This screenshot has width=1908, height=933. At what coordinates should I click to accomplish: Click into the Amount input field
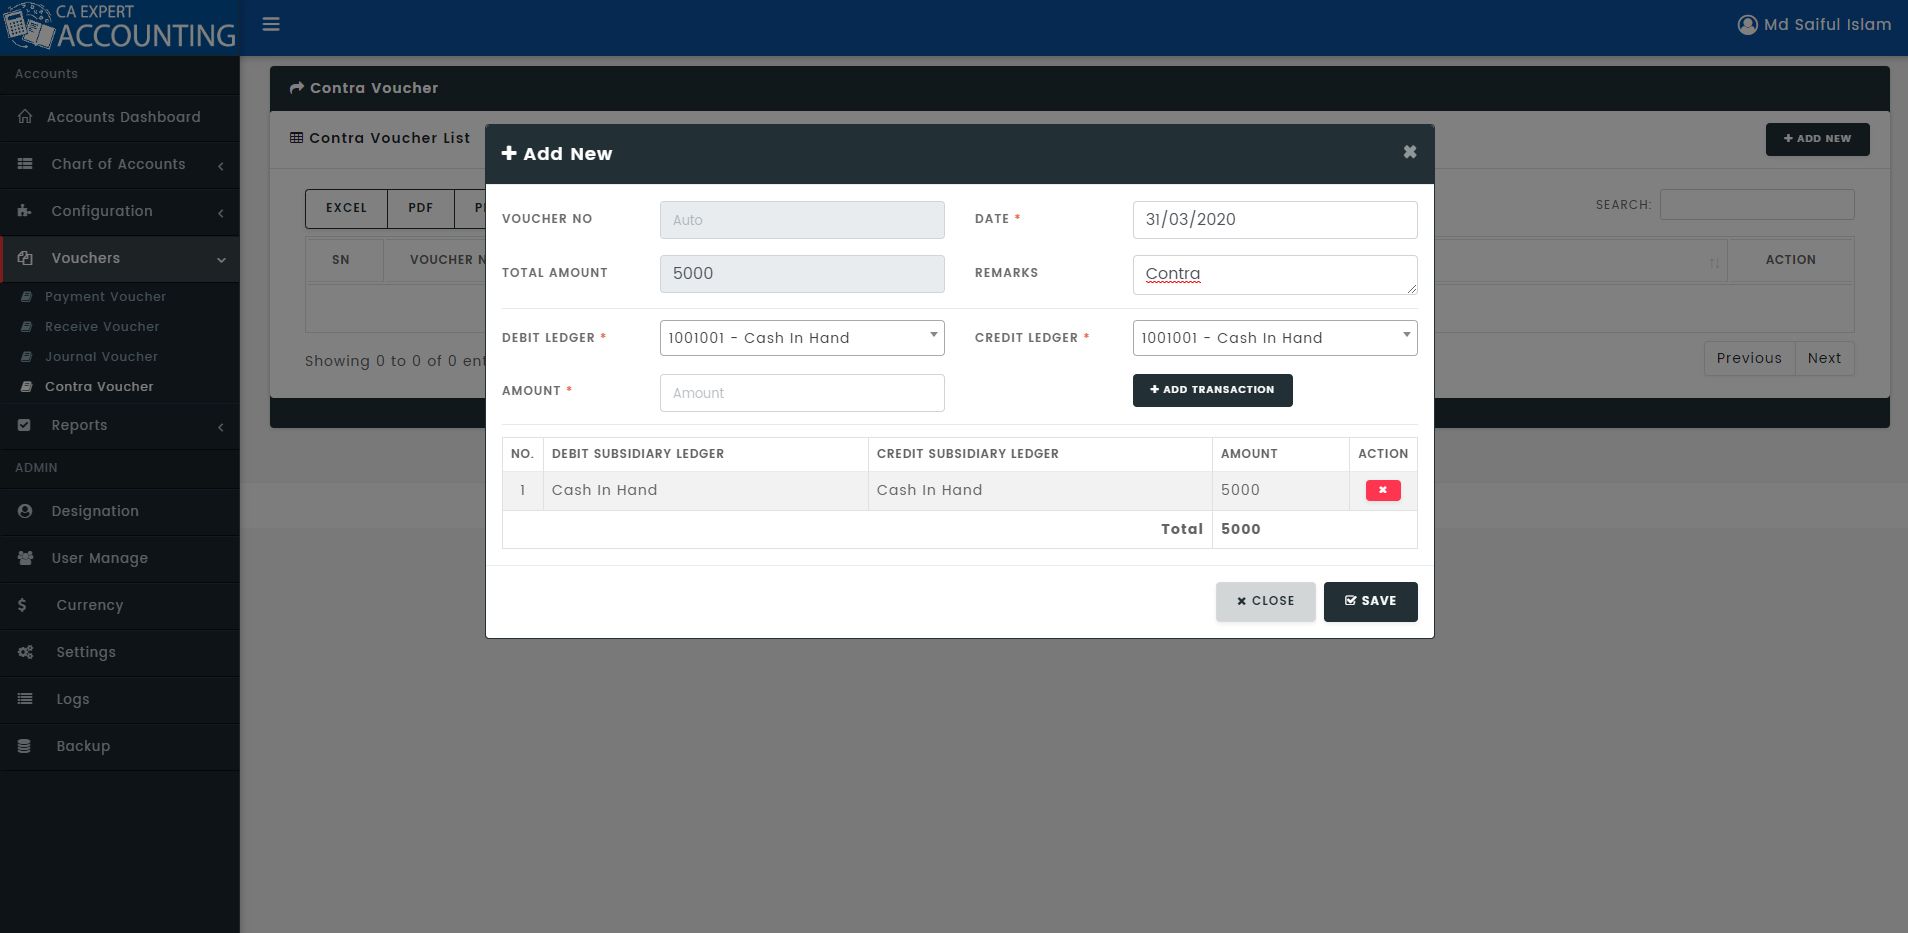tap(802, 393)
